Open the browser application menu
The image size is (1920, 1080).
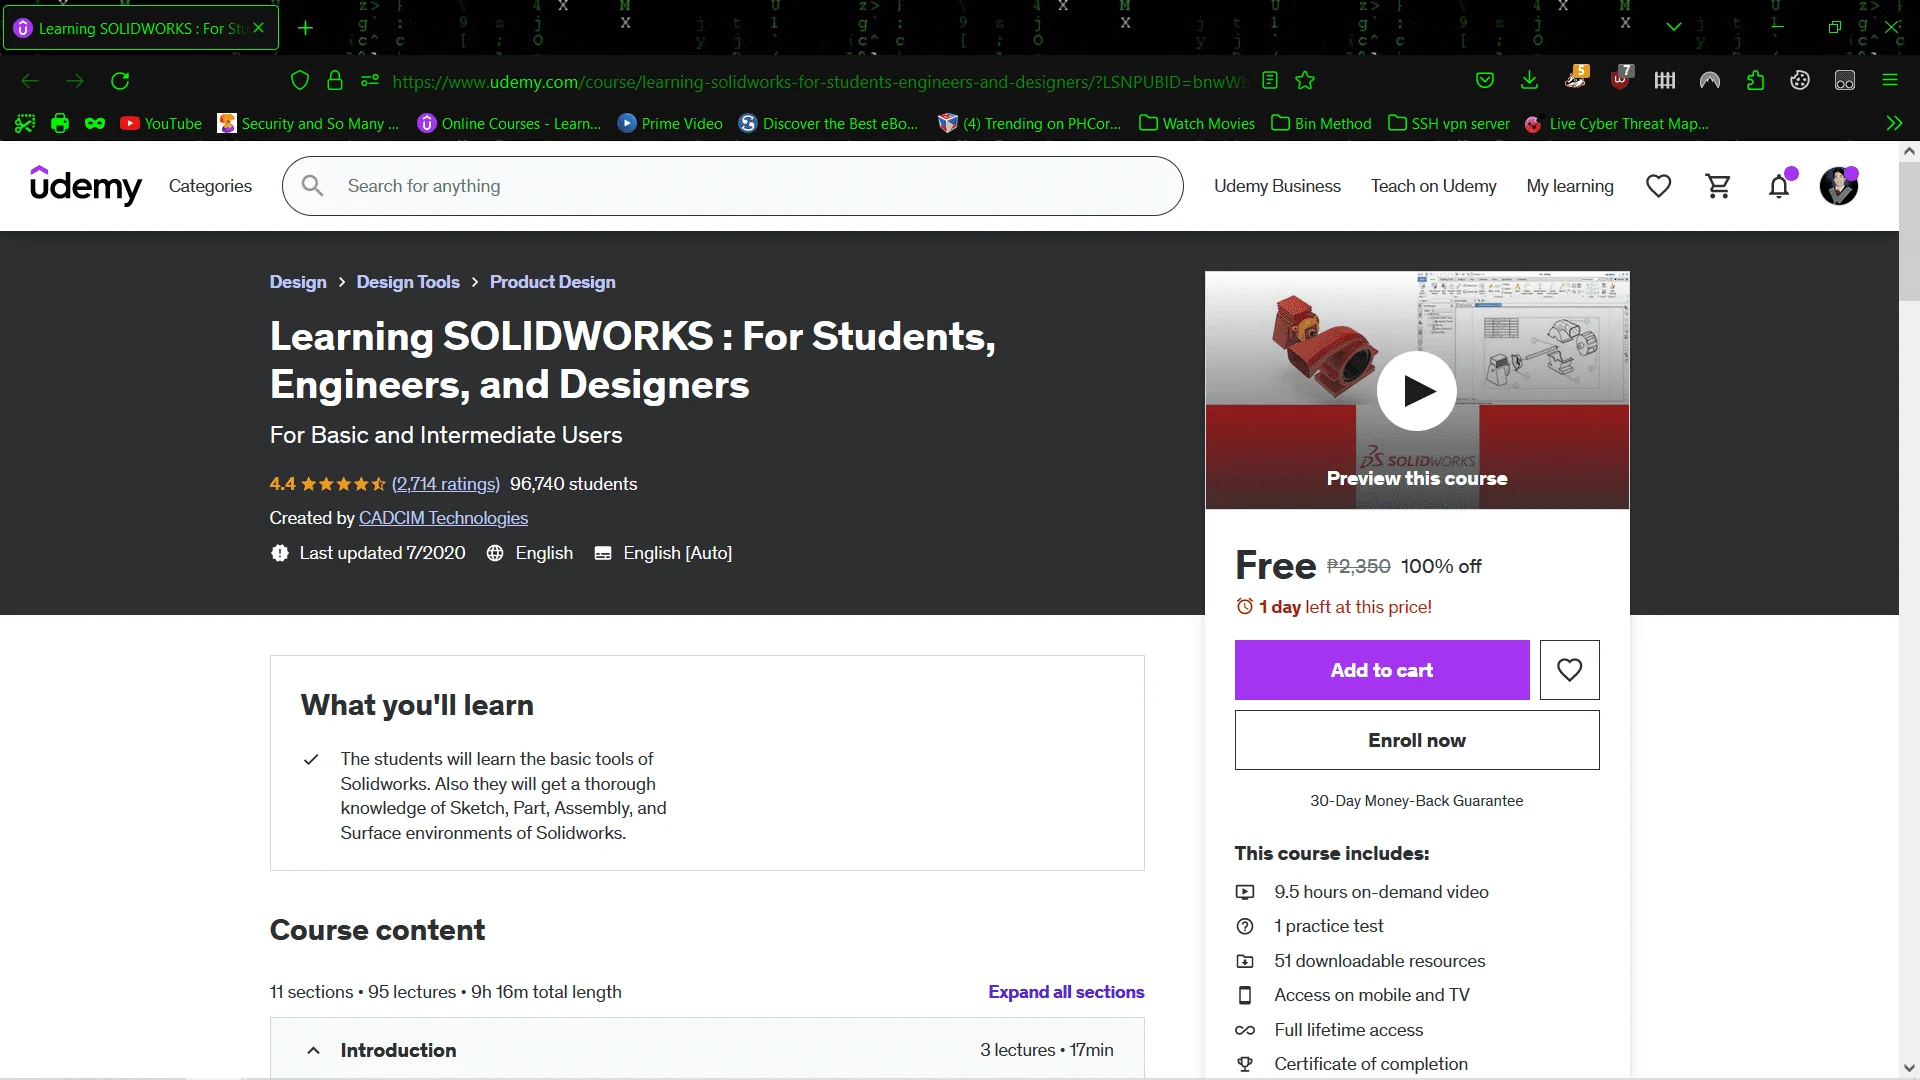1890,81
